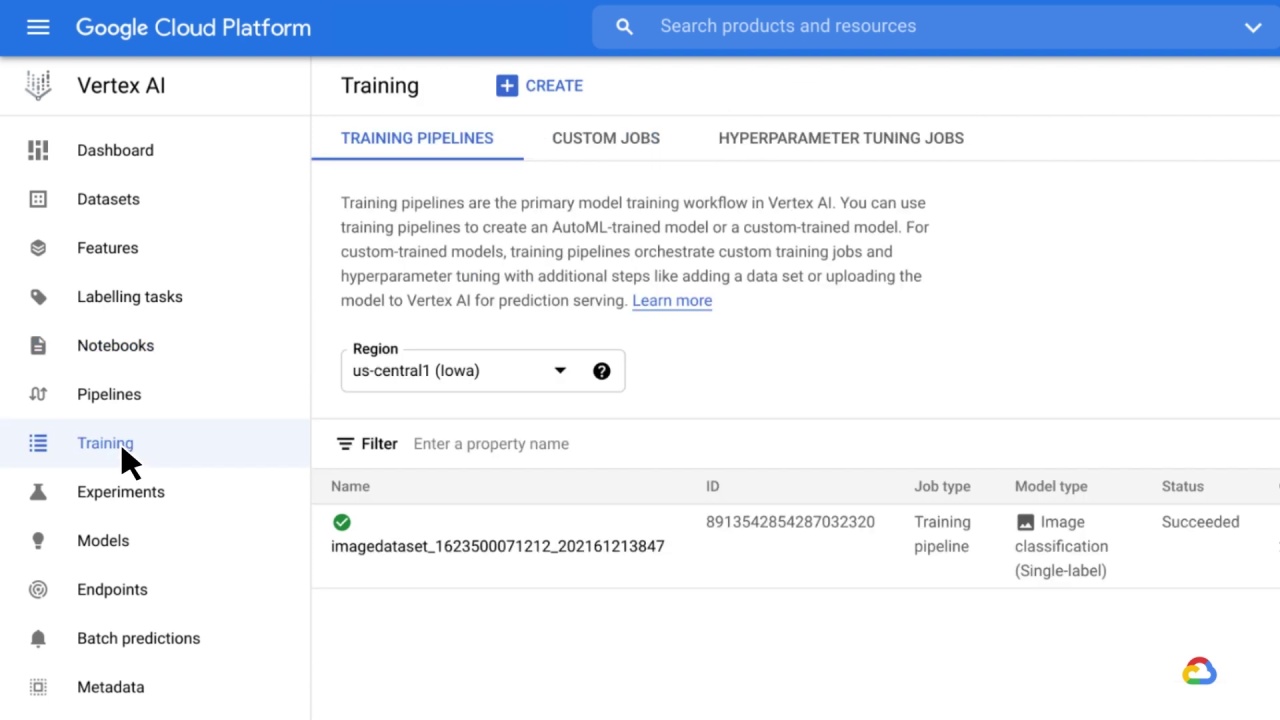Open Labelling tasks in the sidebar
The width and height of the screenshot is (1280, 720).
pyautogui.click(x=155, y=297)
